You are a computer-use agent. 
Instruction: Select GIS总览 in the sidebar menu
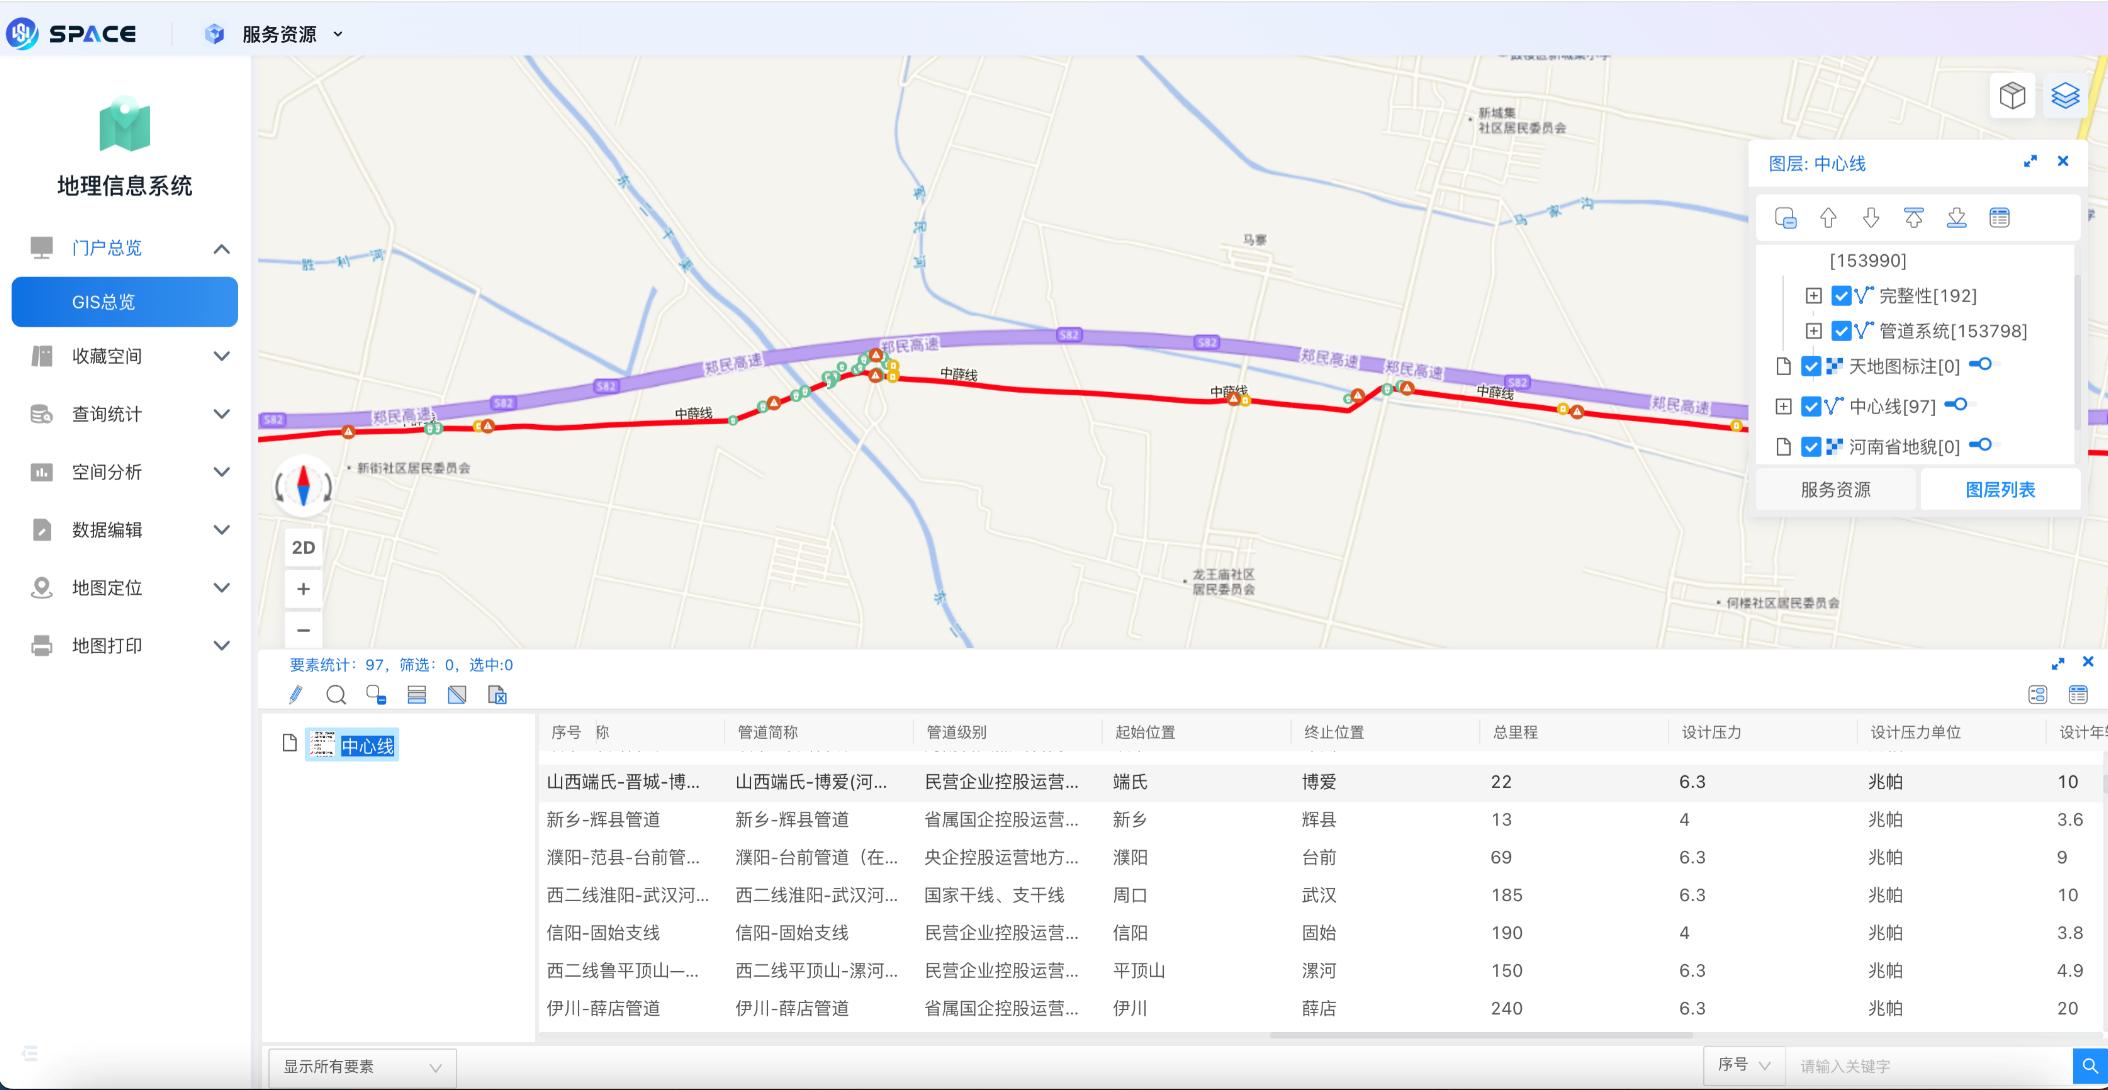click(124, 302)
